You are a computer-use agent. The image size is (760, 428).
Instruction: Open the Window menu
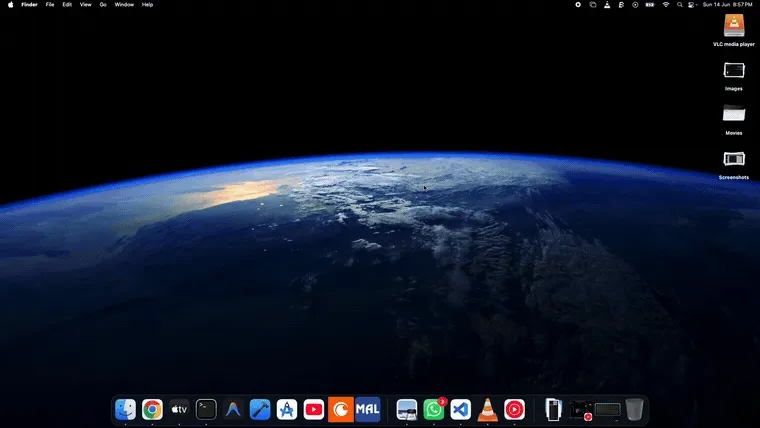[124, 5]
